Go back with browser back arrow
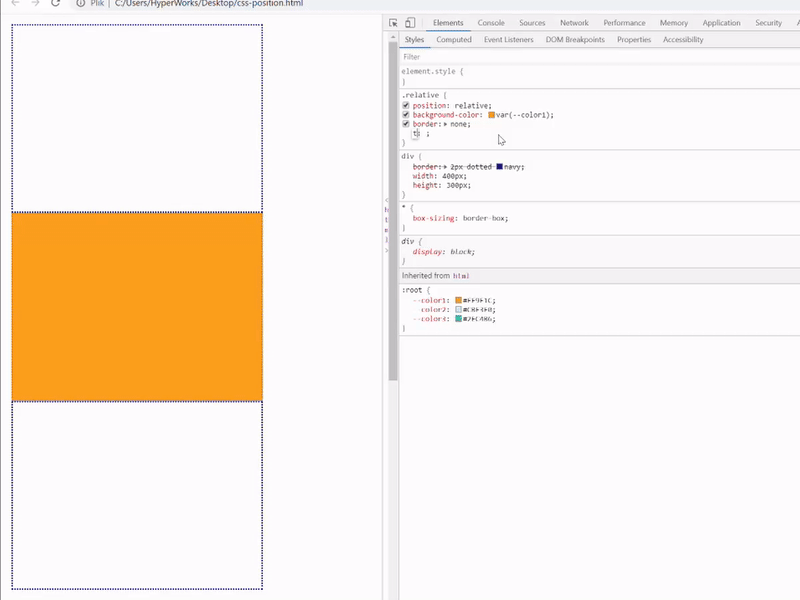The width and height of the screenshot is (800, 600). click(x=15, y=3)
